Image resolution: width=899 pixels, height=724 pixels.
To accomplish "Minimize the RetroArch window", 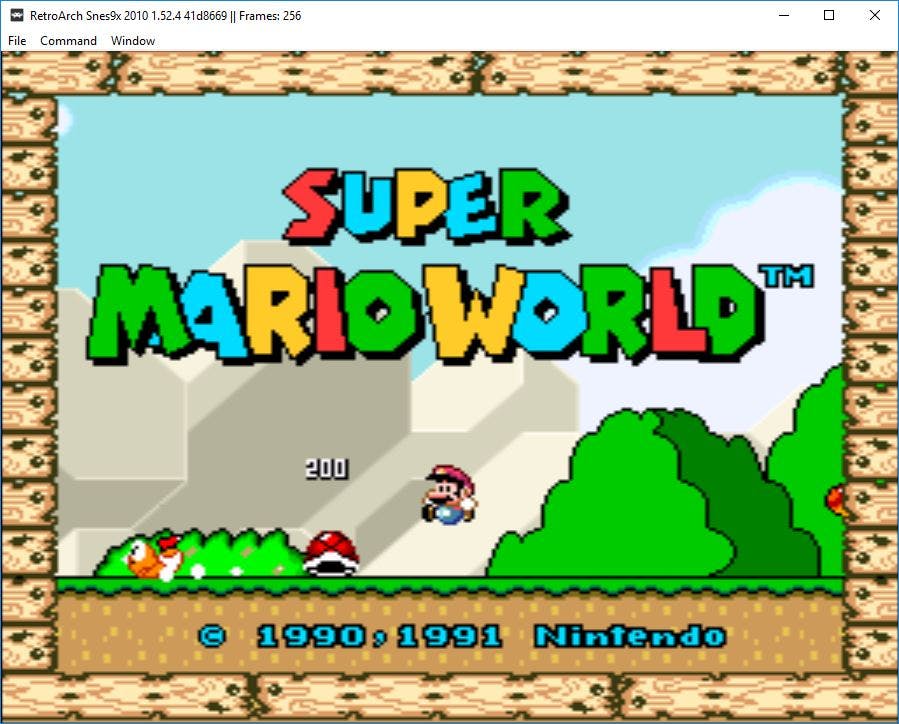I will (x=784, y=15).
